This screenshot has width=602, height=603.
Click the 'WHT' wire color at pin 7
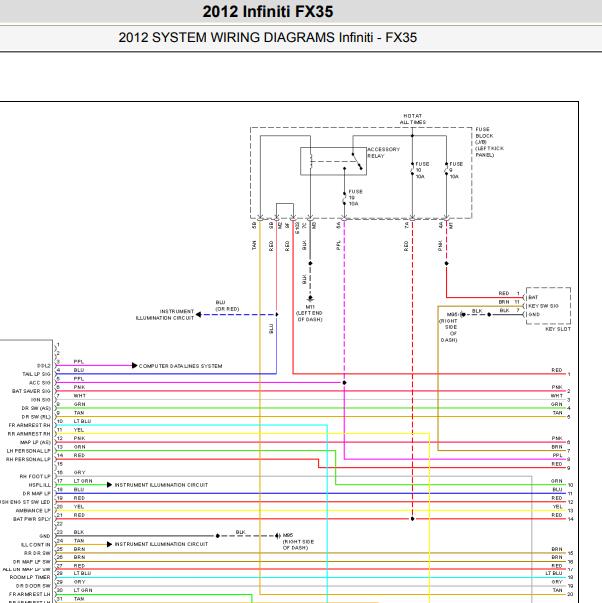click(80, 396)
